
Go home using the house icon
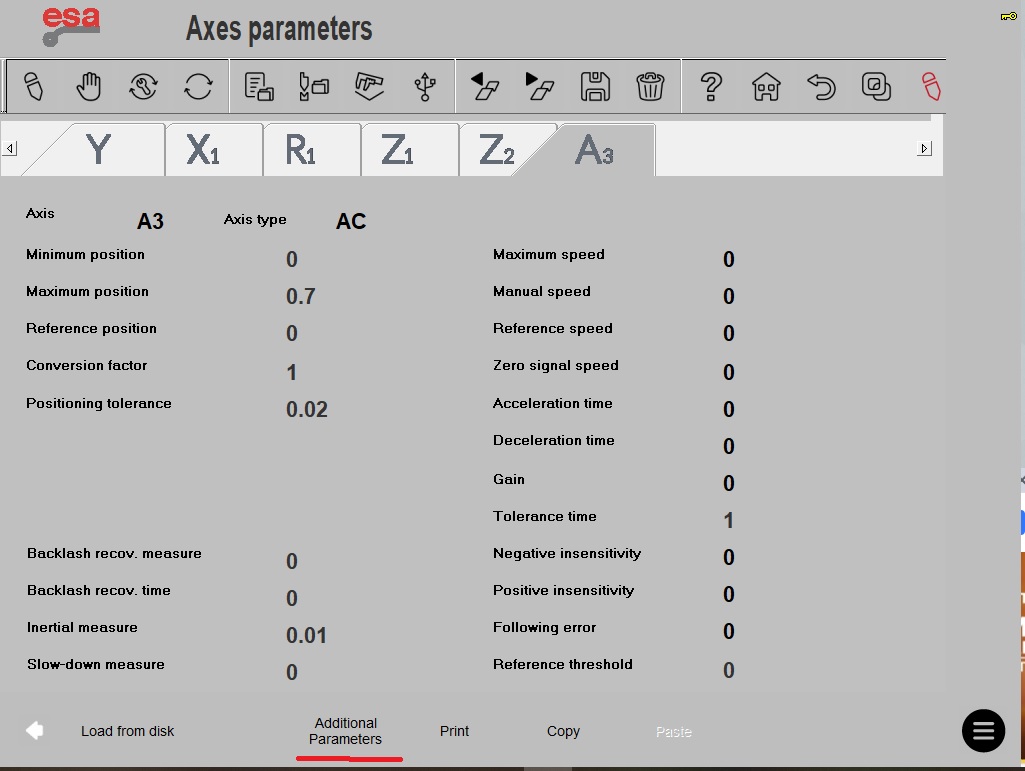766,86
